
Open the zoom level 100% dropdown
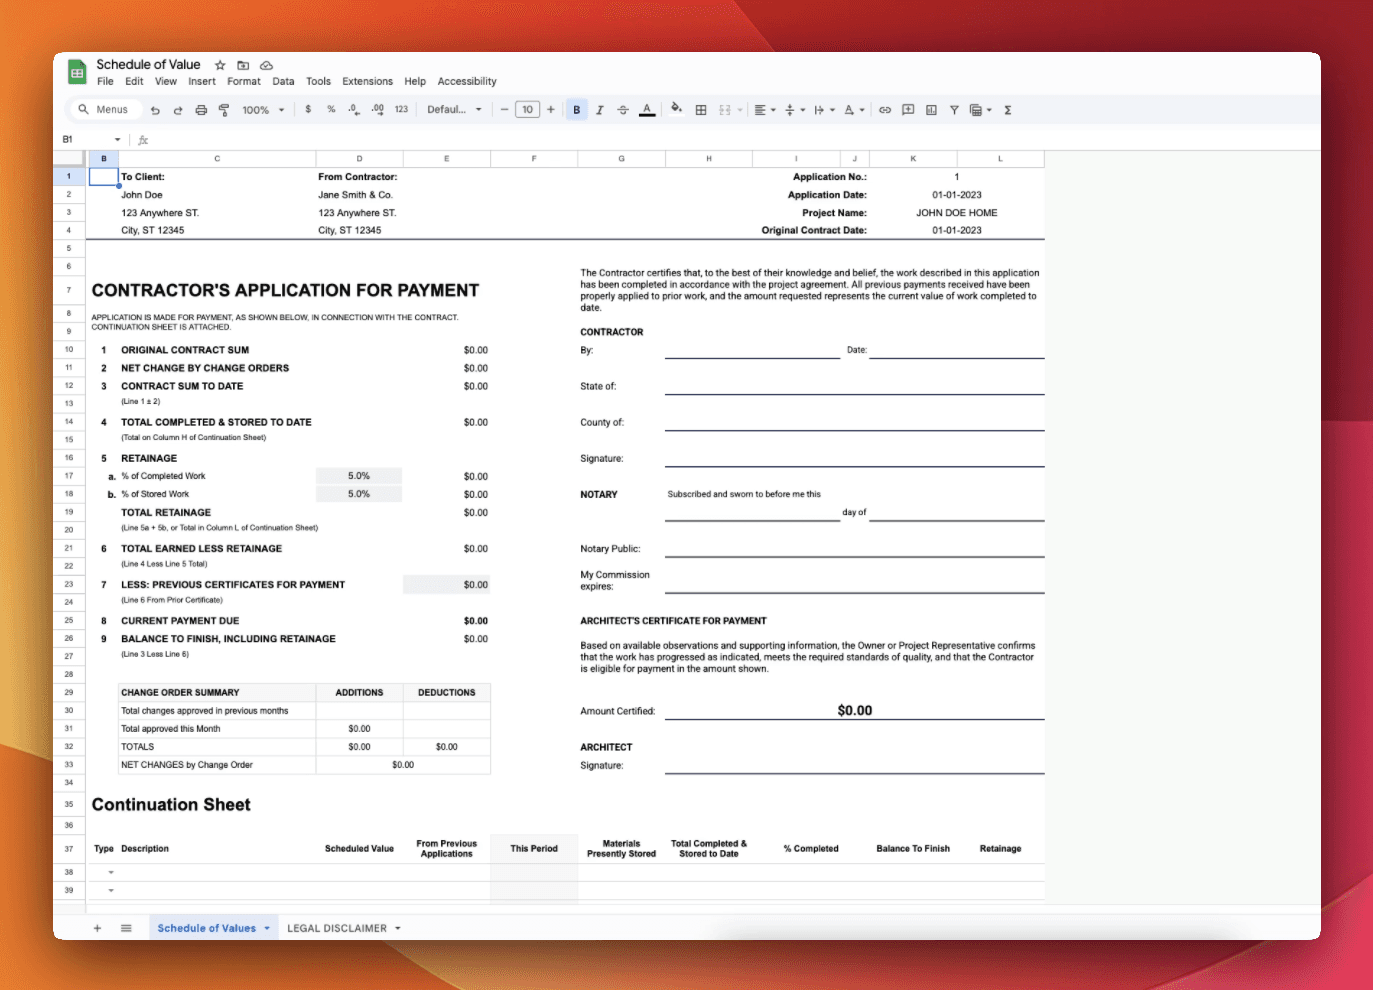click(263, 110)
